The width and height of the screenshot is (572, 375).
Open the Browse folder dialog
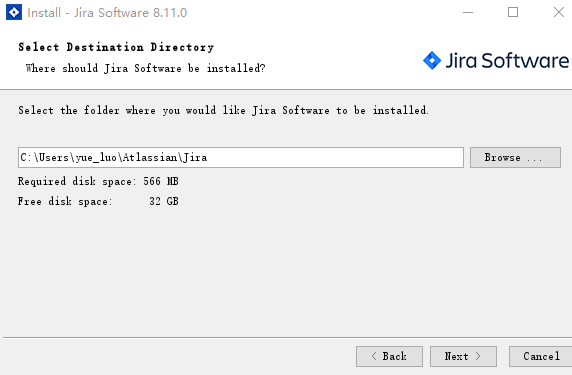515,158
